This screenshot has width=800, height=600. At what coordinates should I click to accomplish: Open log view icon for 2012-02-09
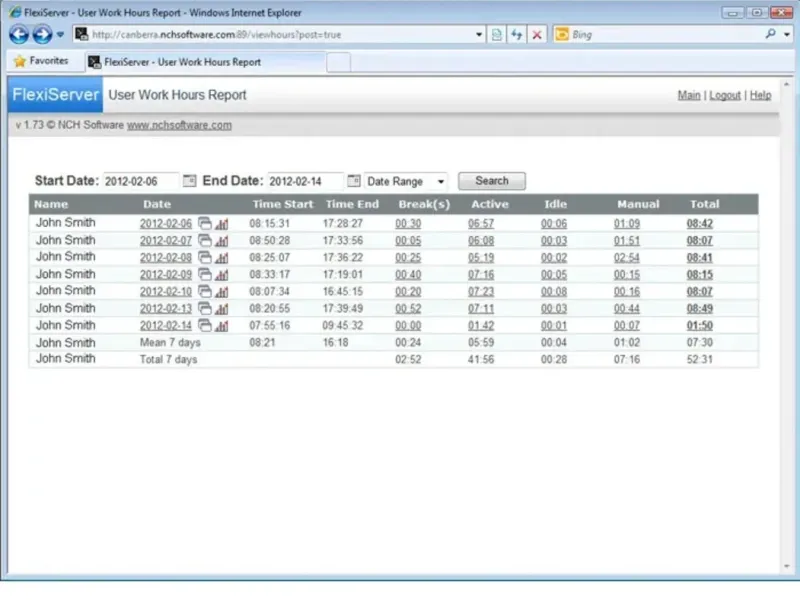(205, 274)
